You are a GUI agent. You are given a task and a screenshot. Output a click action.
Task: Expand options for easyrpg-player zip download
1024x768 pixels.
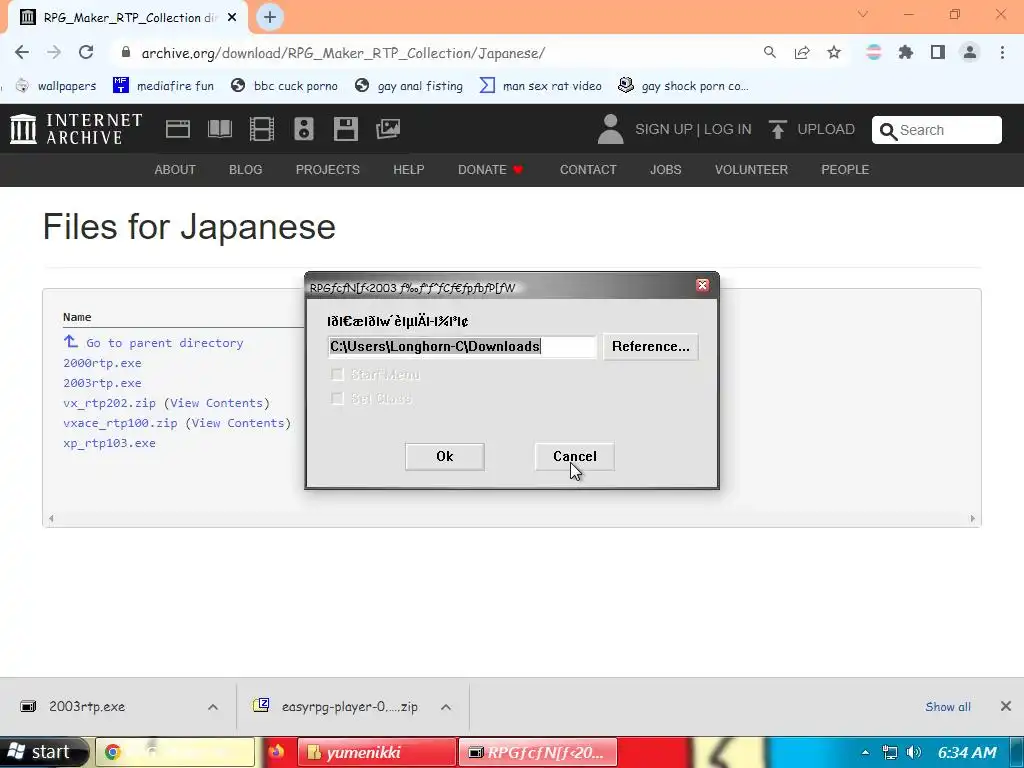click(446, 707)
